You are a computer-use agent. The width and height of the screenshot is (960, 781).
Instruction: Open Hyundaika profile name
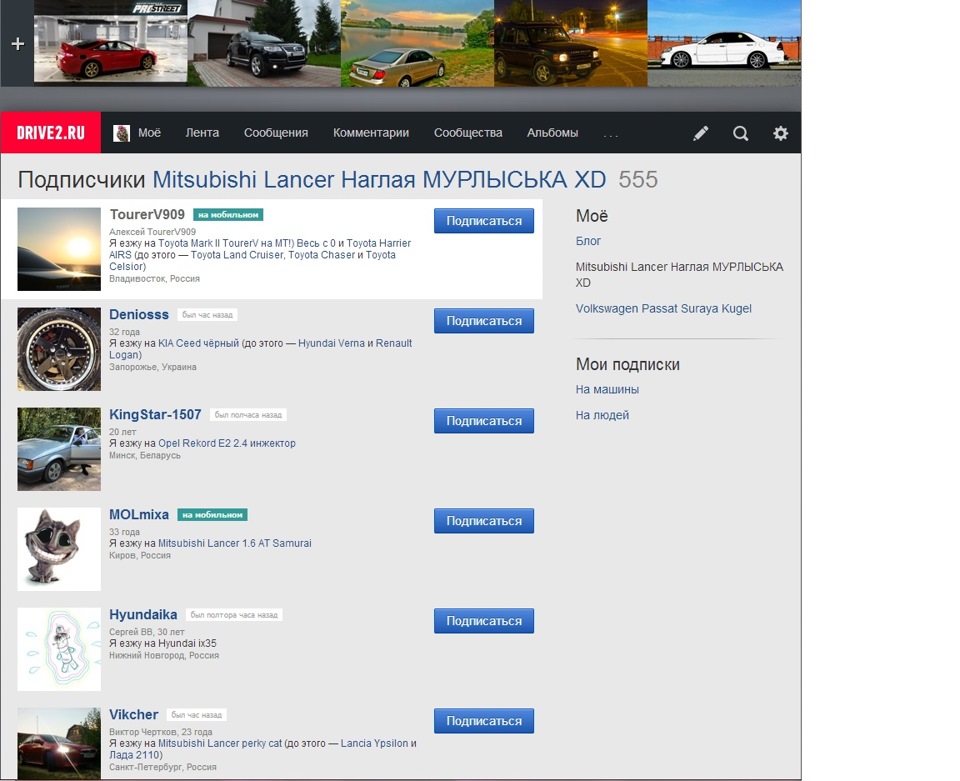coord(143,615)
